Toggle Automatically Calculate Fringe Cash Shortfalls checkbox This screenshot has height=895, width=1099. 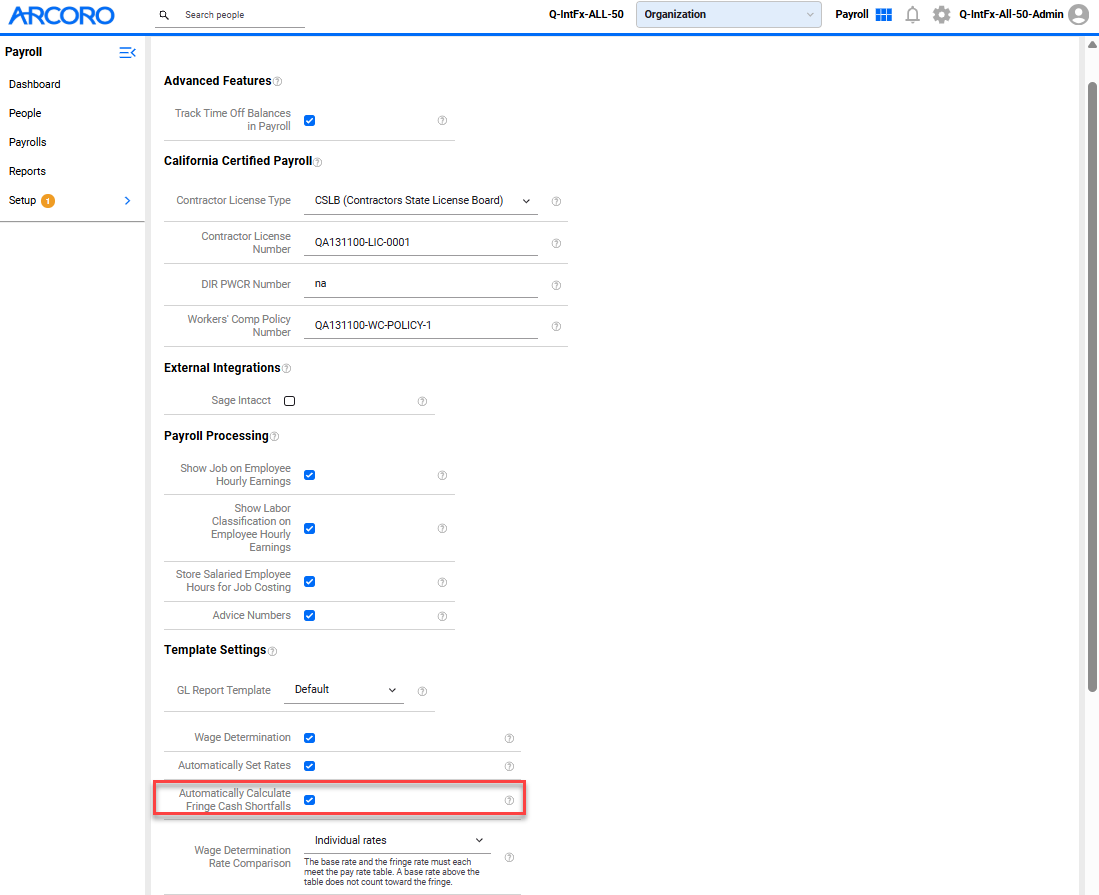point(309,800)
